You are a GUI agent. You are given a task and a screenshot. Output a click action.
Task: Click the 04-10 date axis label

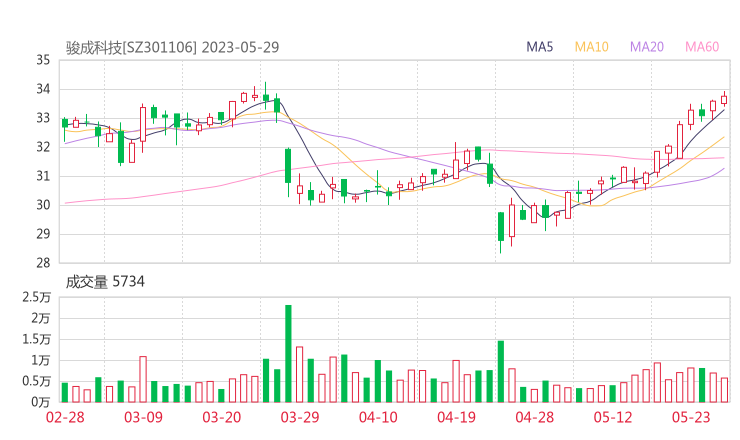(x=378, y=417)
